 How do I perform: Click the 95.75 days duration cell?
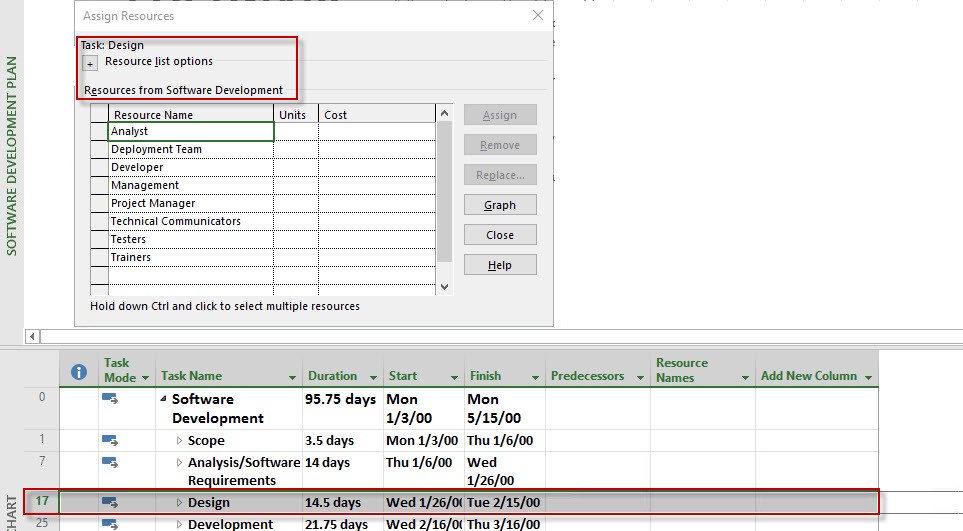[x=341, y=409]
